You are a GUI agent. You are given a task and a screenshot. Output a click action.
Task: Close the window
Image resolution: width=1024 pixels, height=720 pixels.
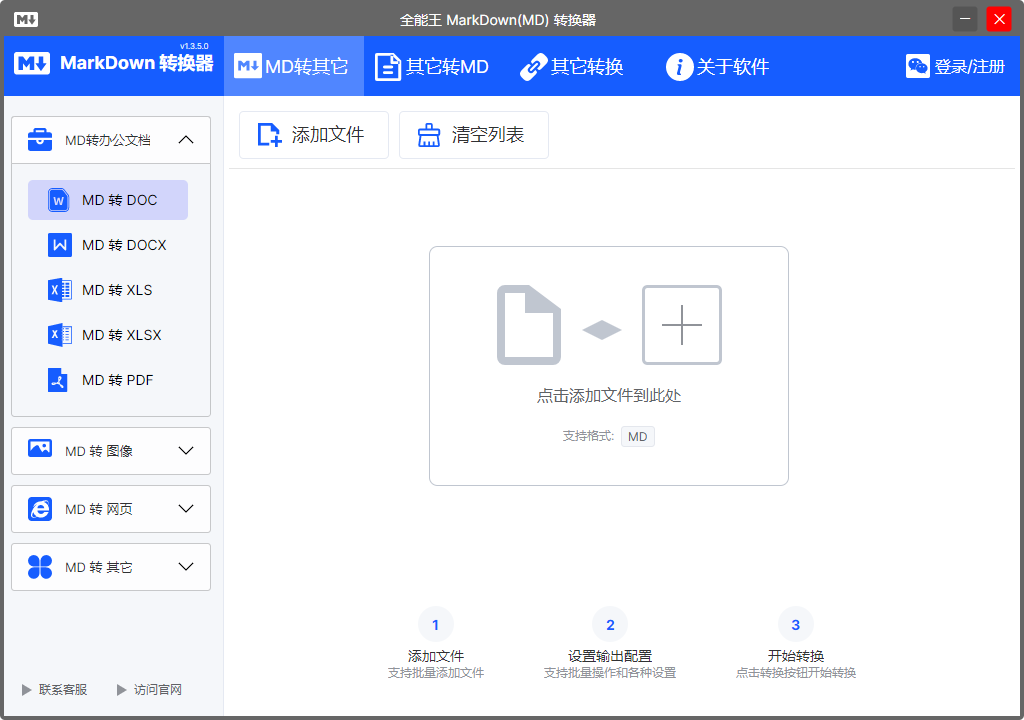999,19
